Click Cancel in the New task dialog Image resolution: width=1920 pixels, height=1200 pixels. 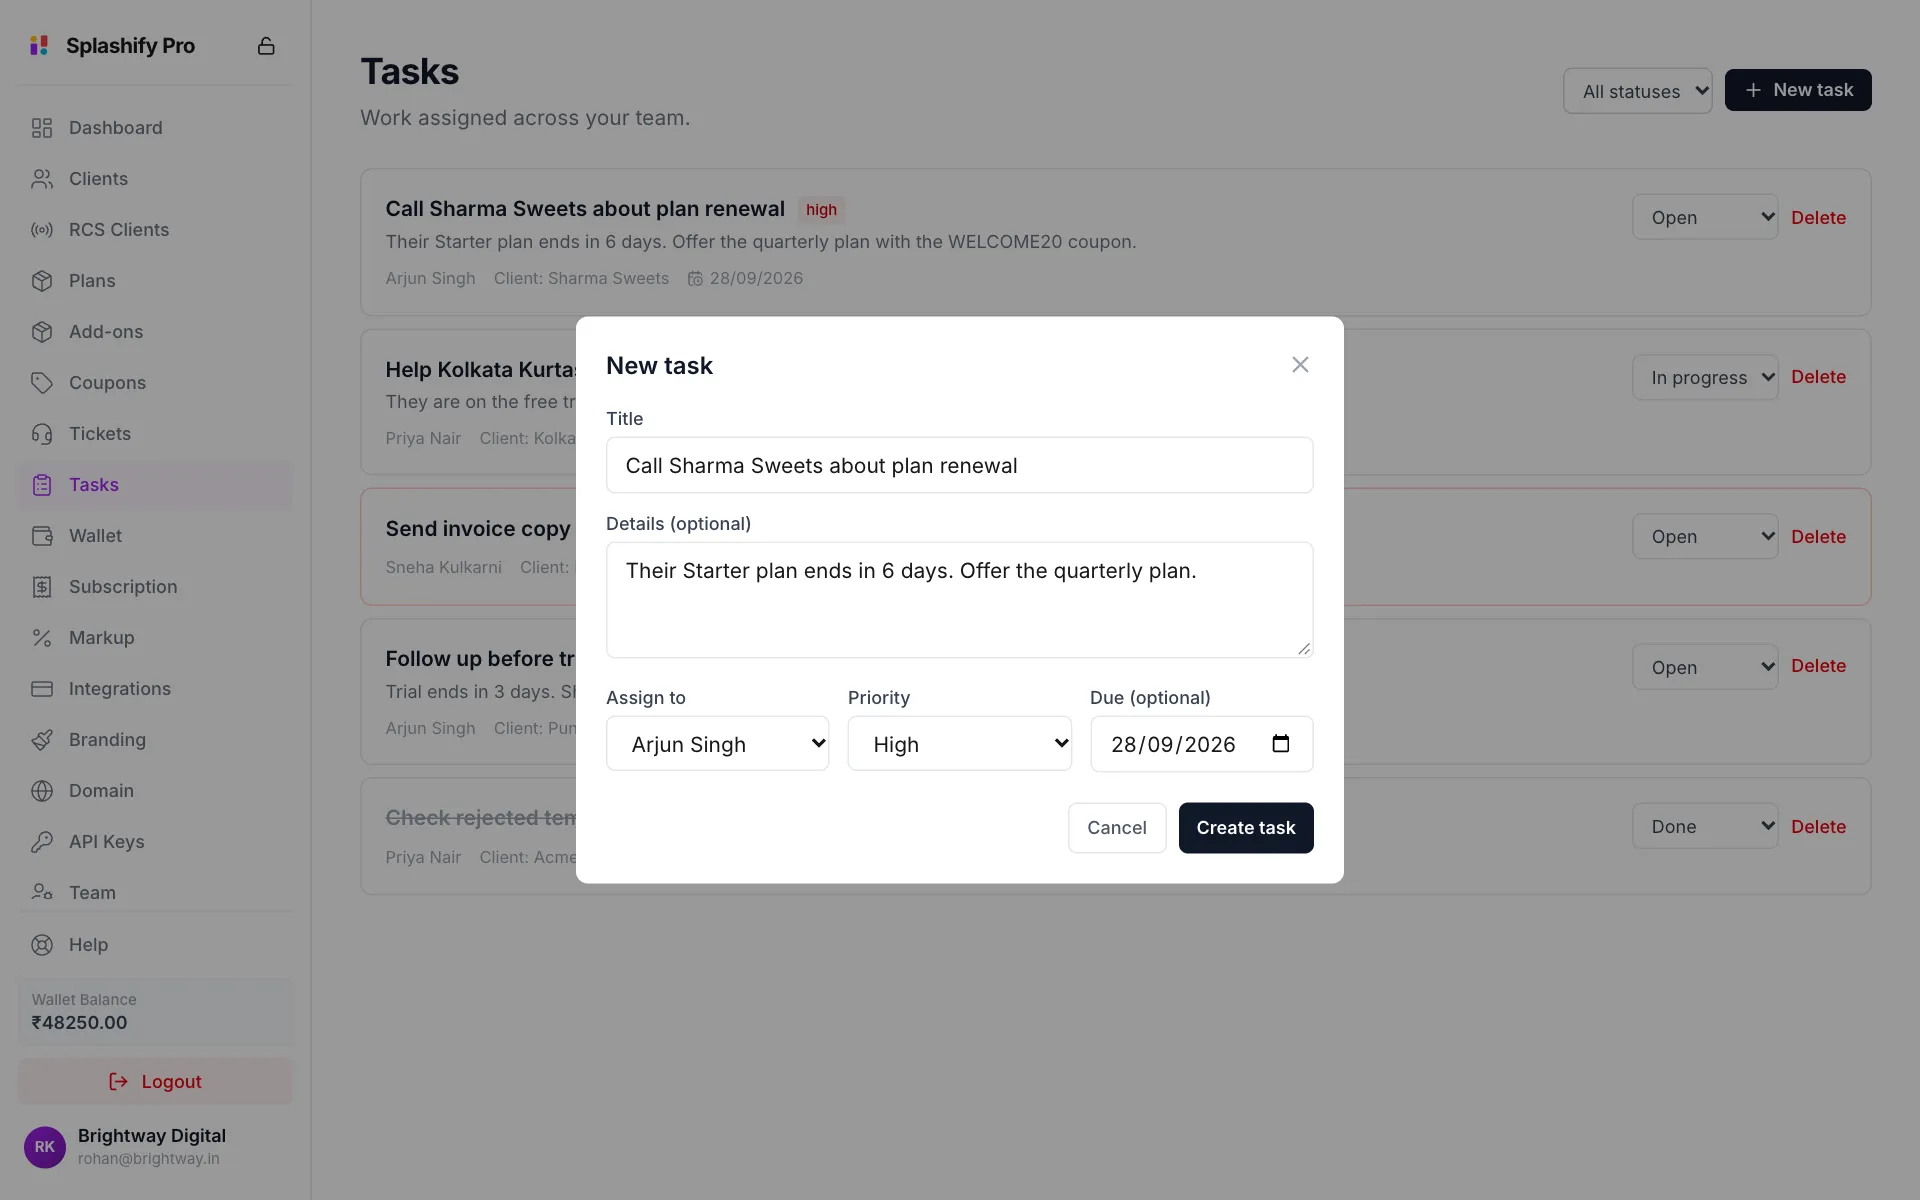click(x=1117, y=828)
